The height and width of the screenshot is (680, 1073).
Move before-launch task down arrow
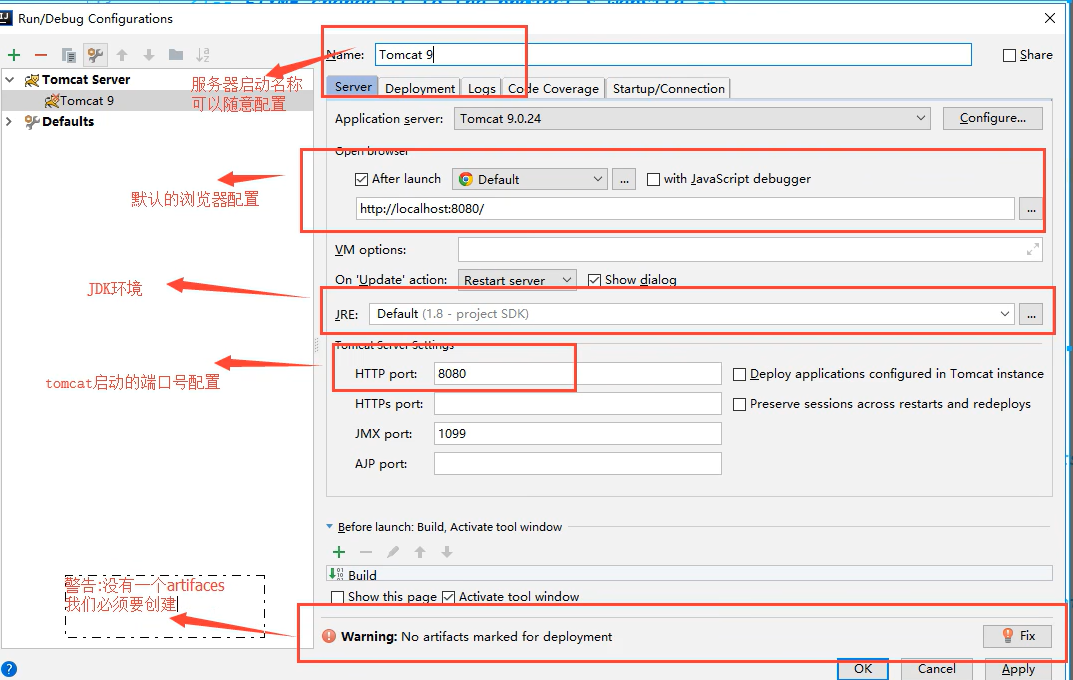pyautogui.click(x=446, y=552)
